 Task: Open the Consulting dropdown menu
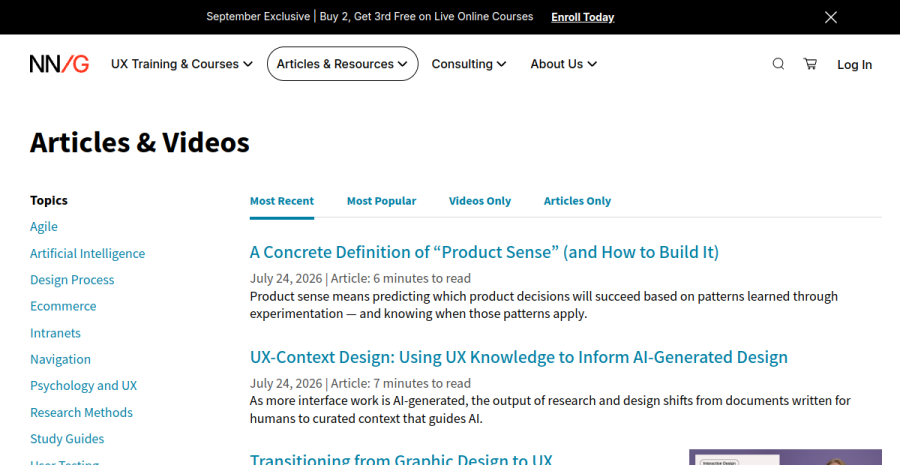tap(469, 64)
